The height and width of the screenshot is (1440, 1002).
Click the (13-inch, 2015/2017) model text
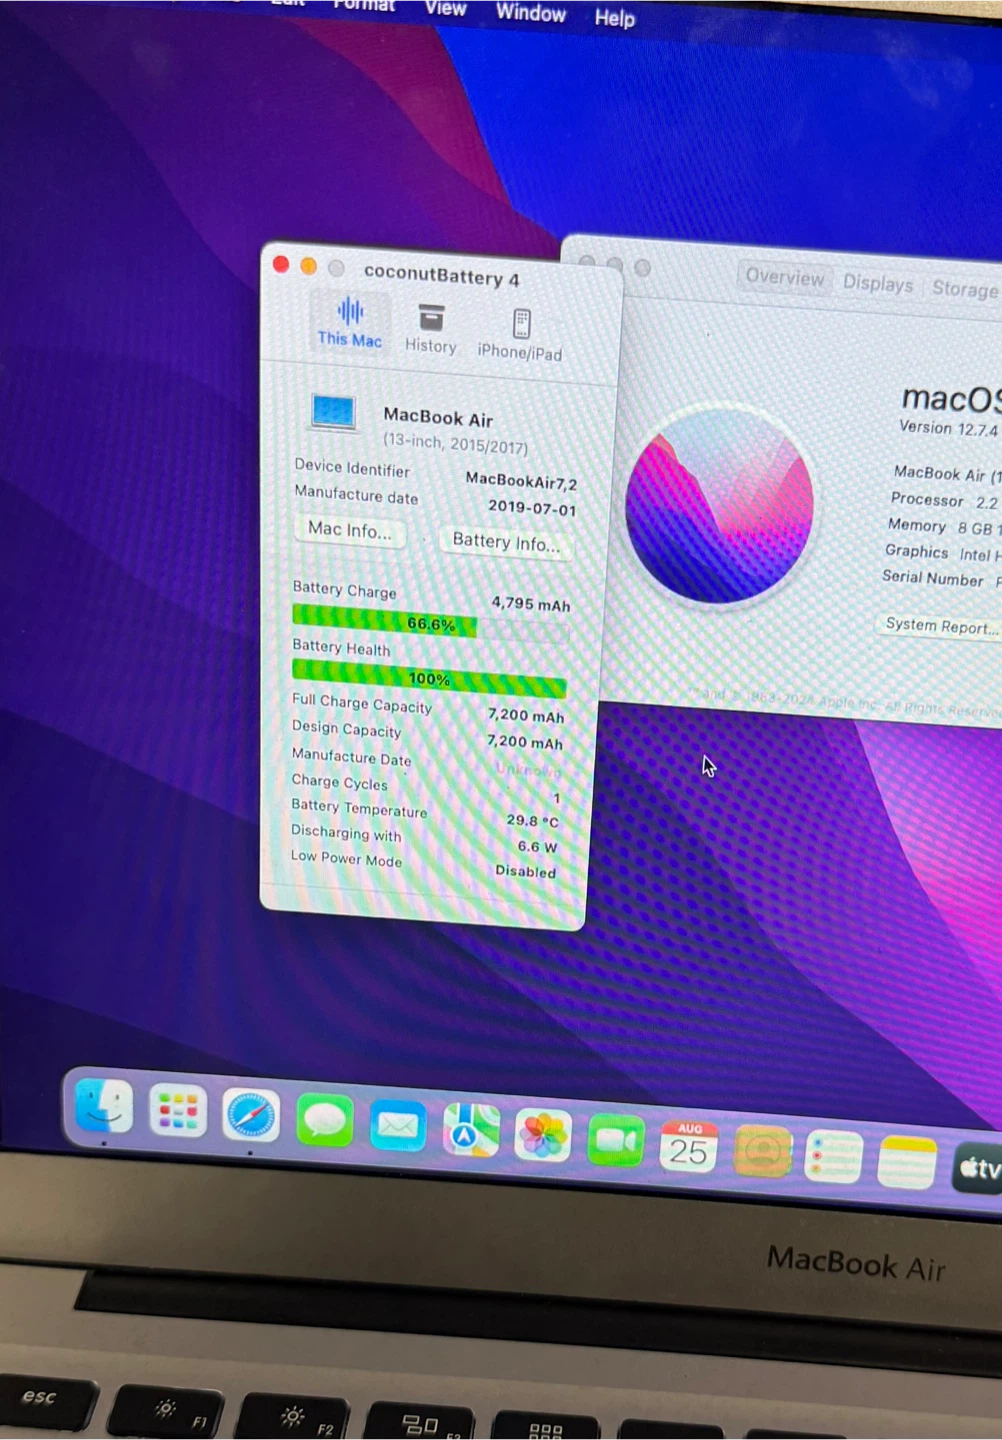455,443
